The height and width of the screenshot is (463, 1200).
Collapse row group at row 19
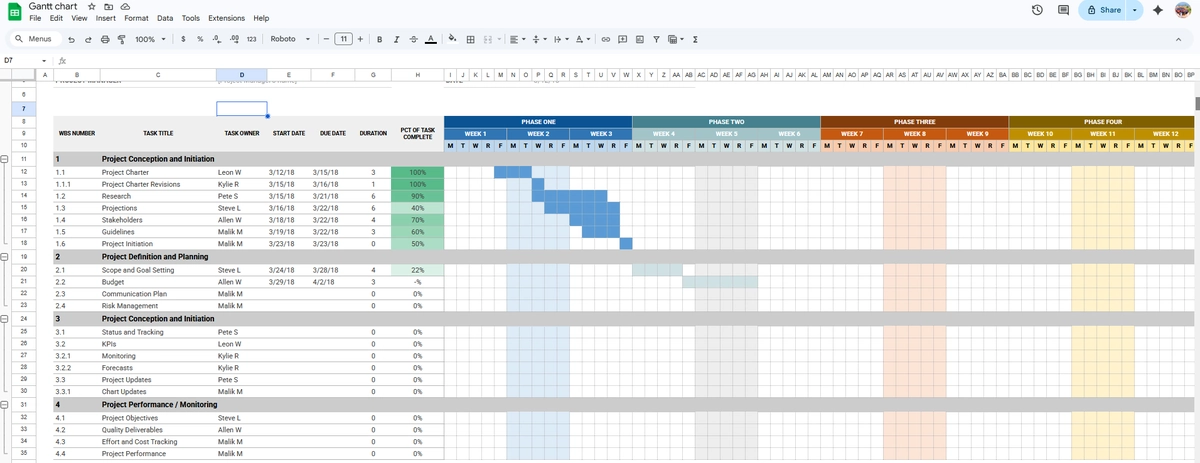pyautogui.click(x=6, y=257)
